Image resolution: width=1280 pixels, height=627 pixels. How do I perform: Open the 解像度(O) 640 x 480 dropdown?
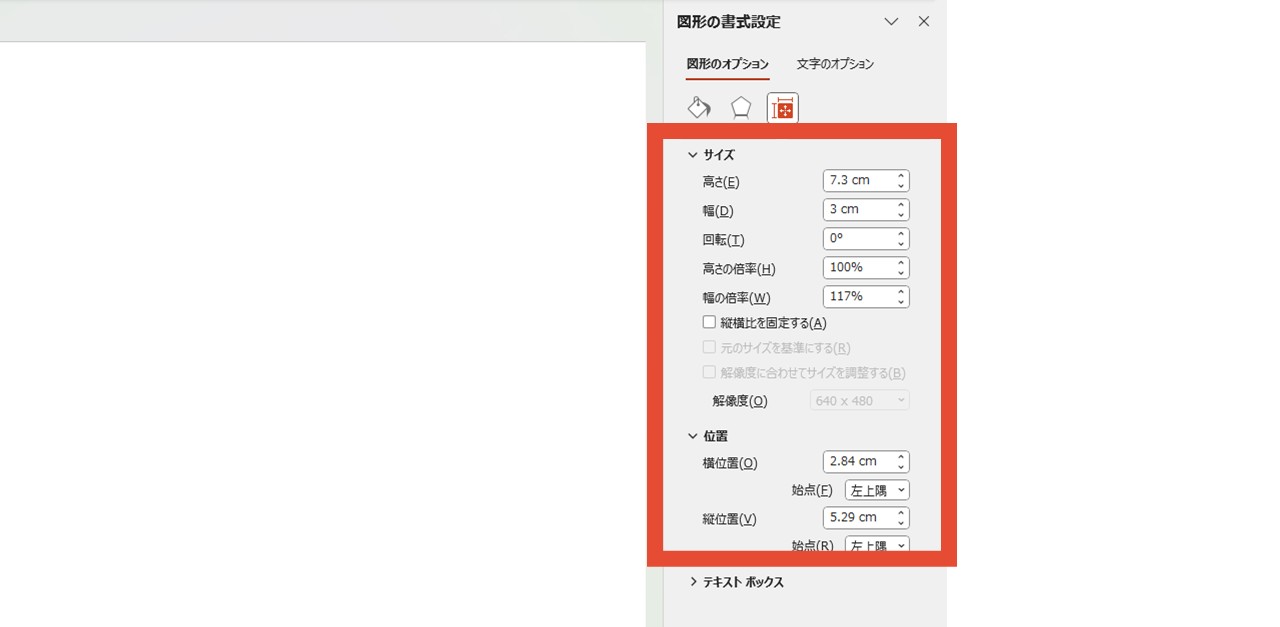pos(859,401)
